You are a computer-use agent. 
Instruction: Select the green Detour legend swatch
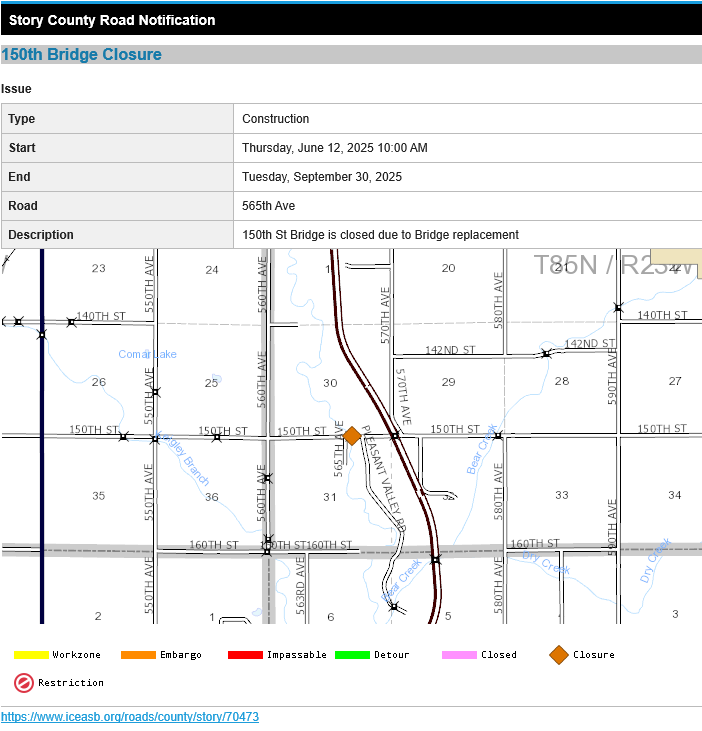pyautogui.click(x=352, y=655)
